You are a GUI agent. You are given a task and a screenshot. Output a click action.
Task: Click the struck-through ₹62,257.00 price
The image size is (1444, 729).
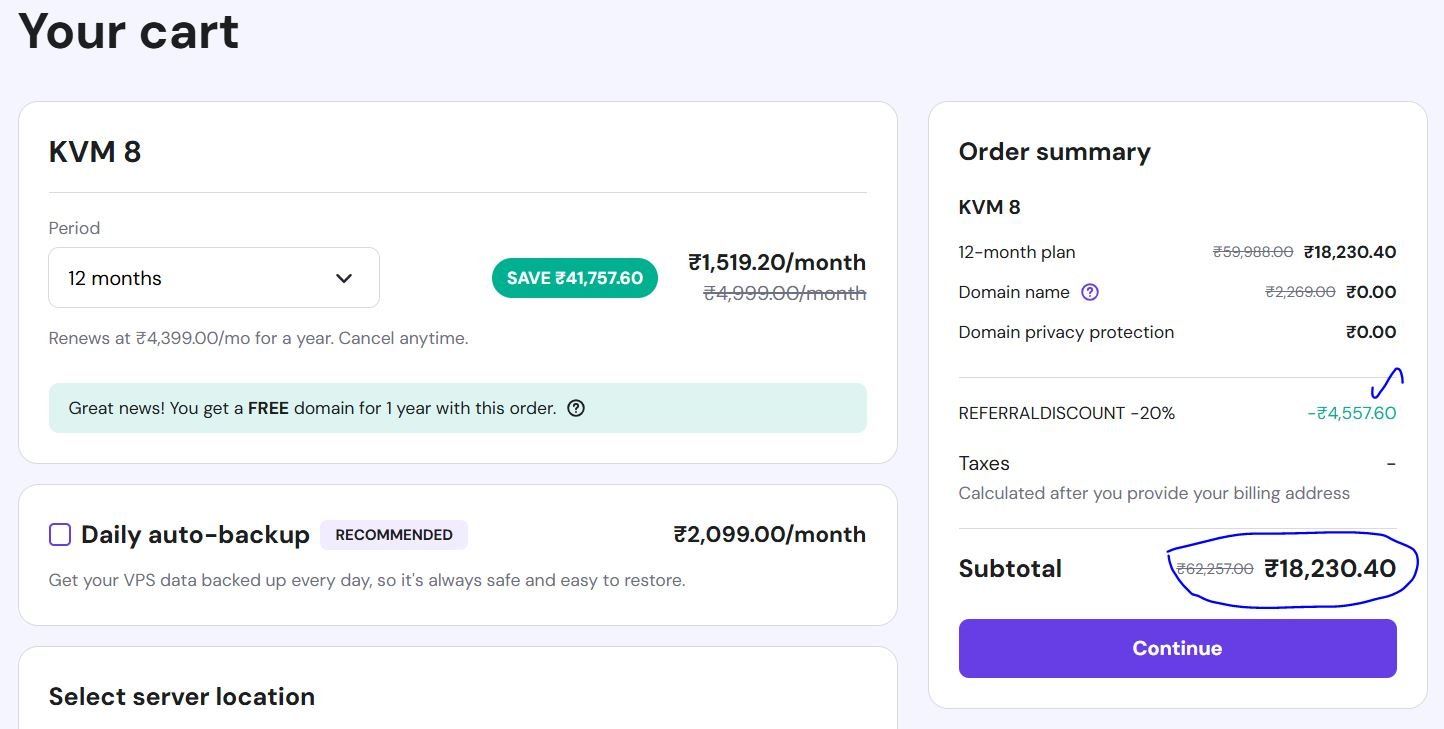point(1214,569)
